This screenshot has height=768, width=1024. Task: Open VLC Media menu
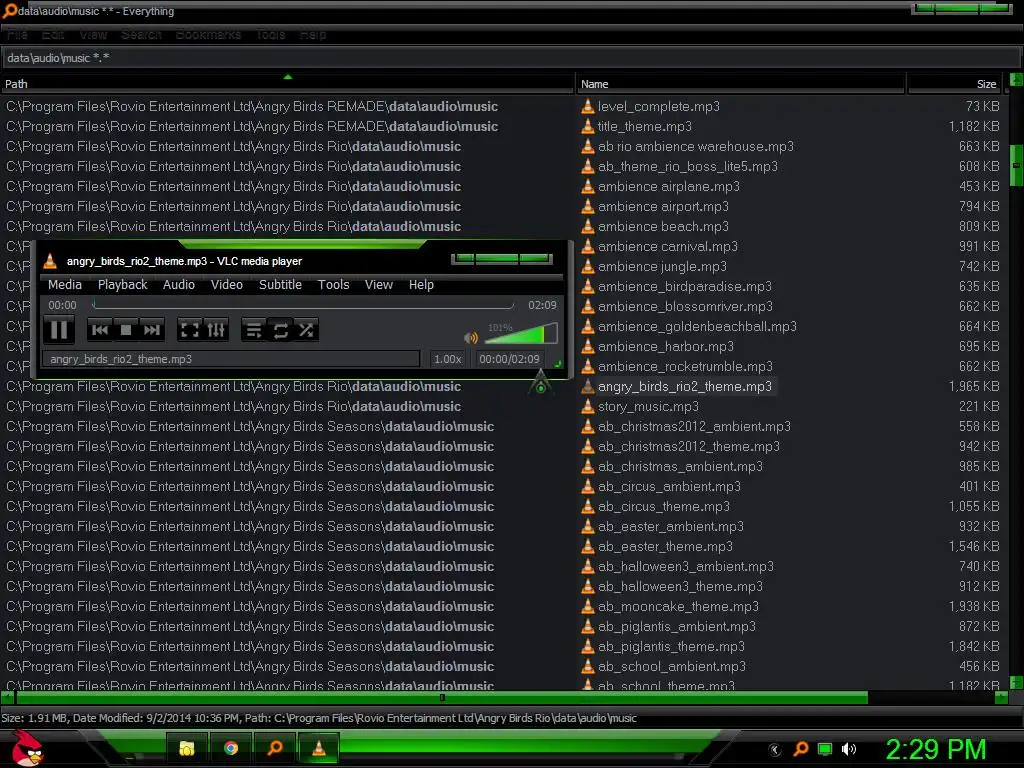tap(65, 285)
